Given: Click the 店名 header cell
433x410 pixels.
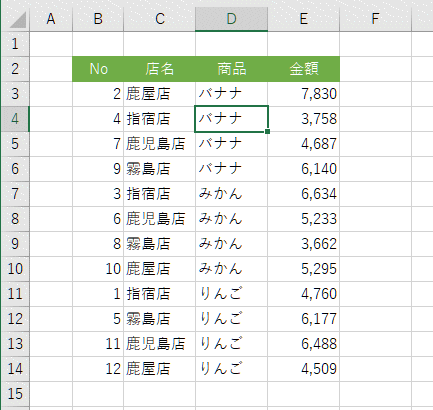Looking at the screenshot, I should tap(159, 69).
